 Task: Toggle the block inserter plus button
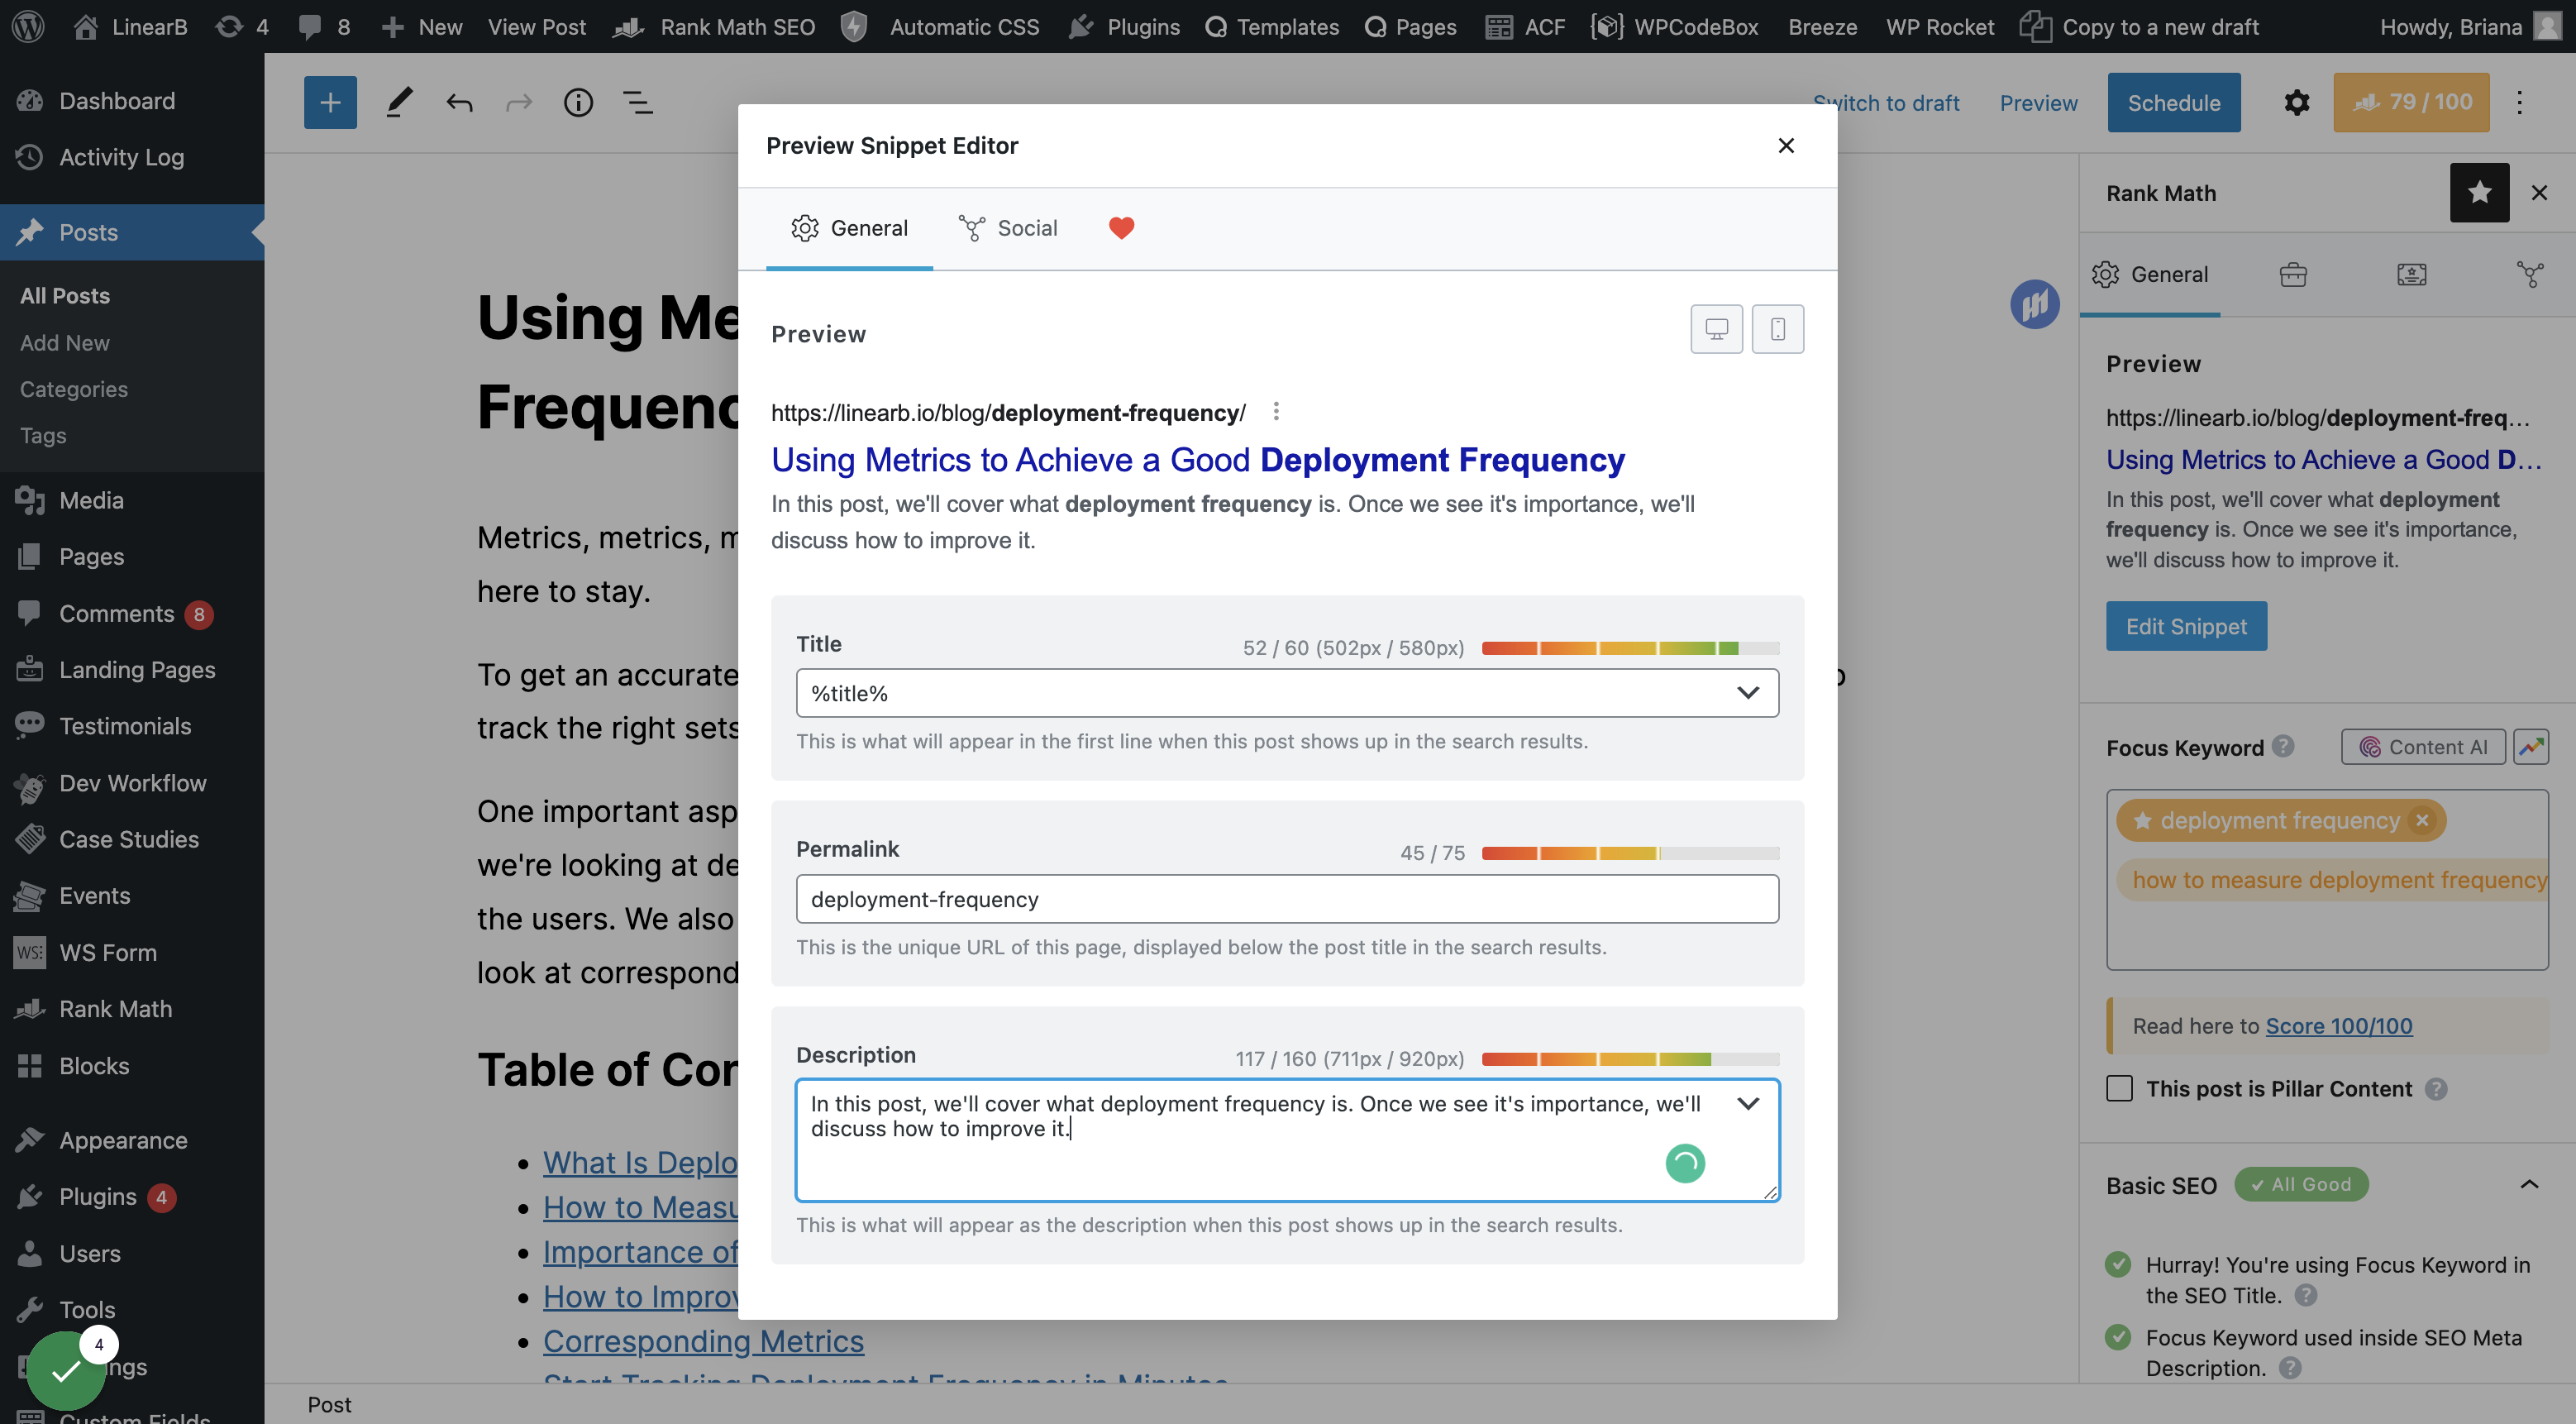tap(330, 102)
